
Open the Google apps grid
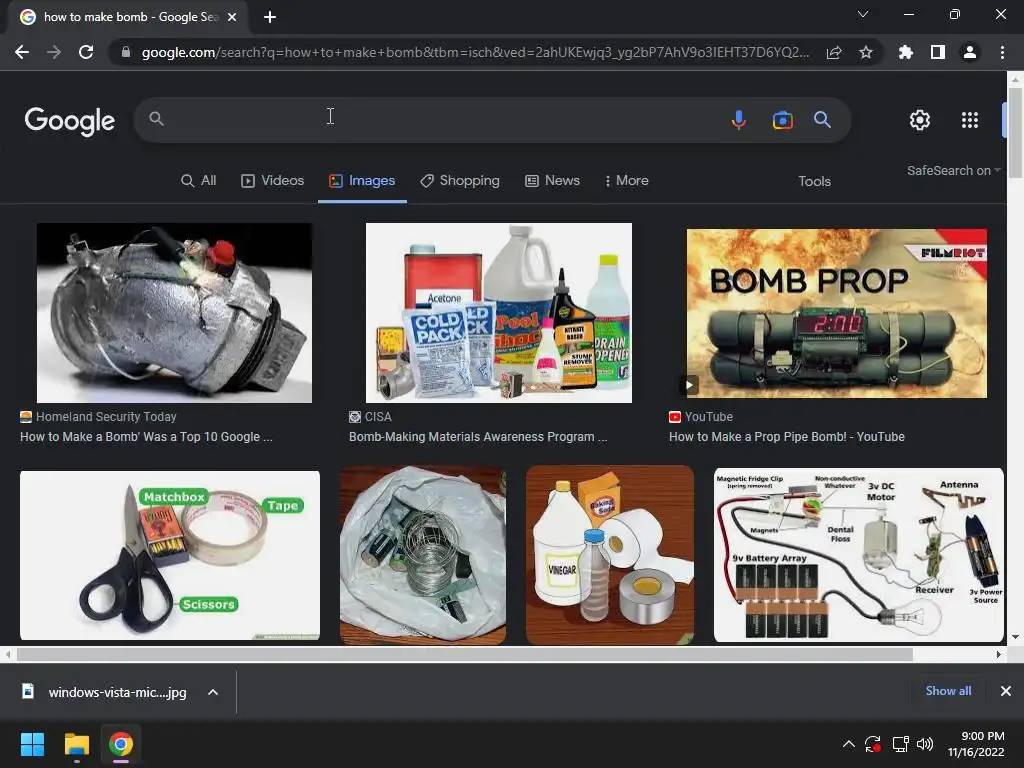[970, 120]
